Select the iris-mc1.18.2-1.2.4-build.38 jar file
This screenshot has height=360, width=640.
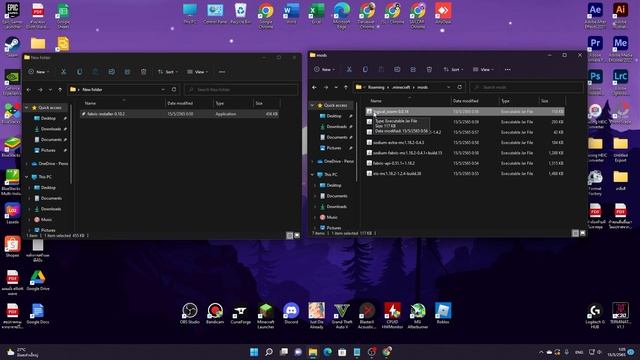465,173
